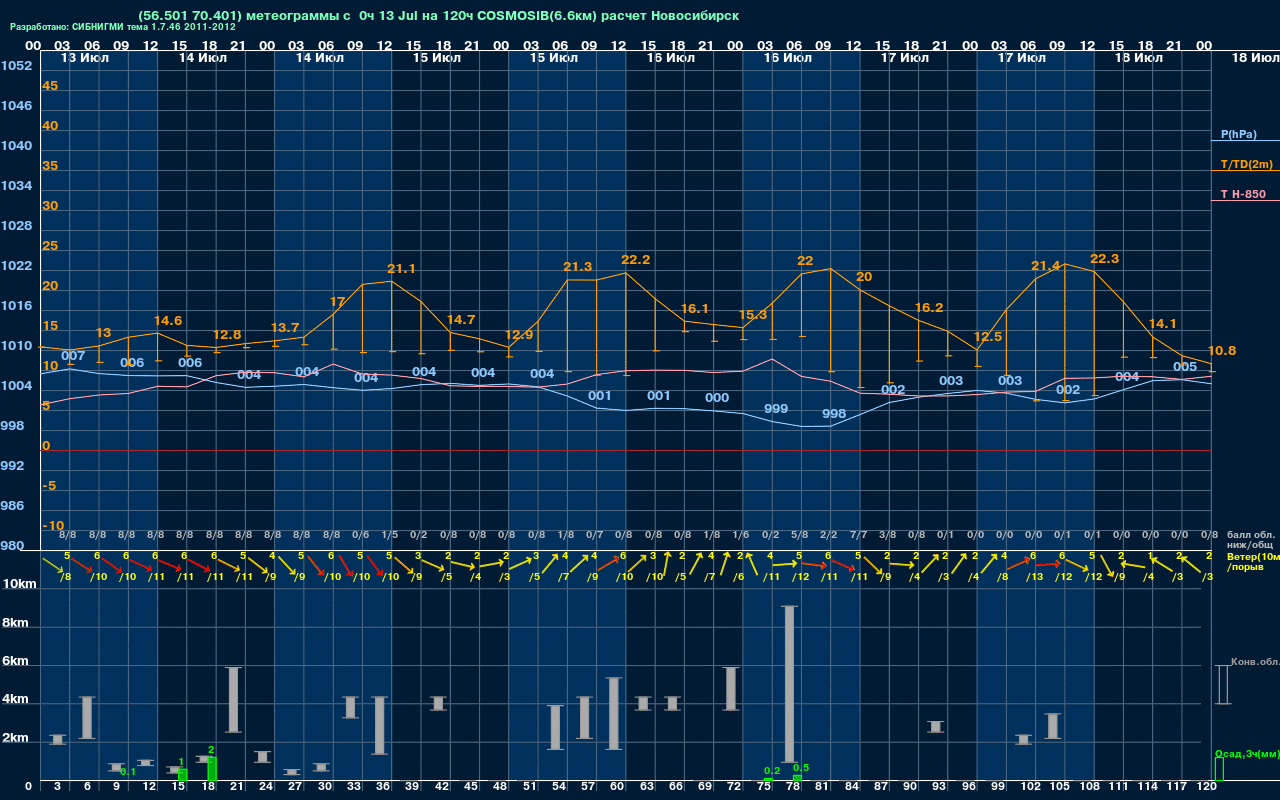Click the temperature label 13.7
Screen dimensions: 1280x800
[x=285, y=328]
